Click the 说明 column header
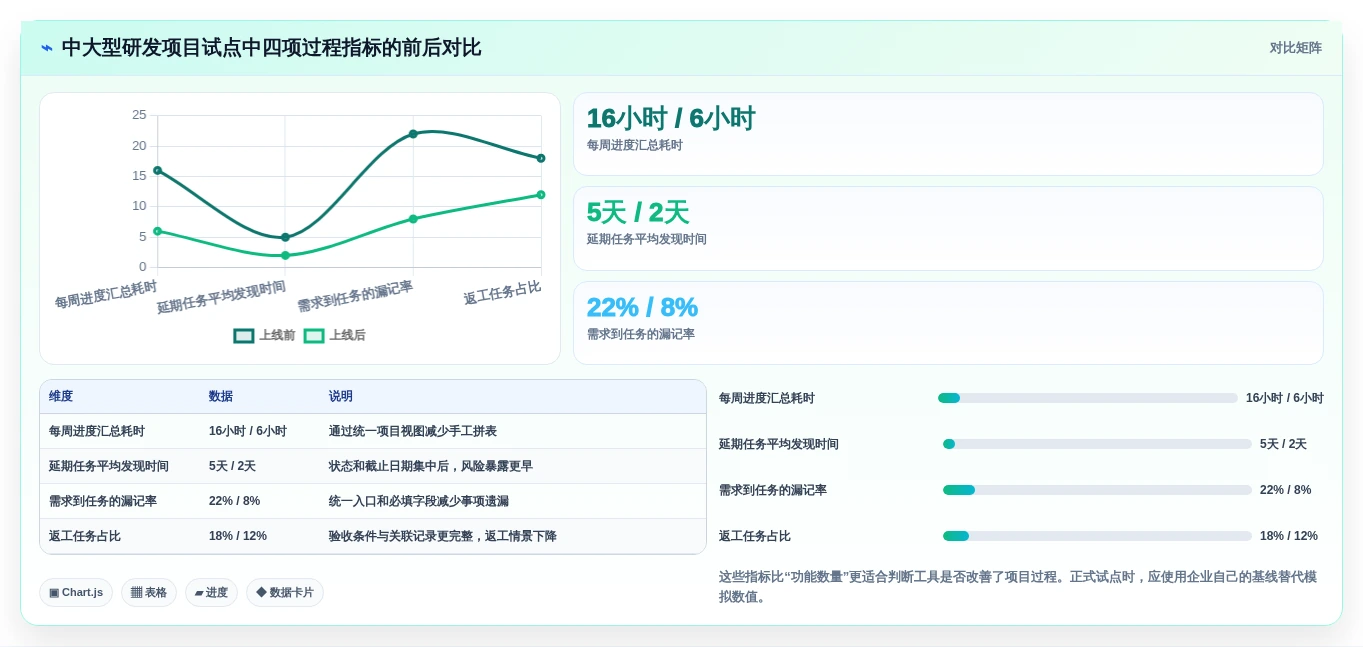 [341, 397]
